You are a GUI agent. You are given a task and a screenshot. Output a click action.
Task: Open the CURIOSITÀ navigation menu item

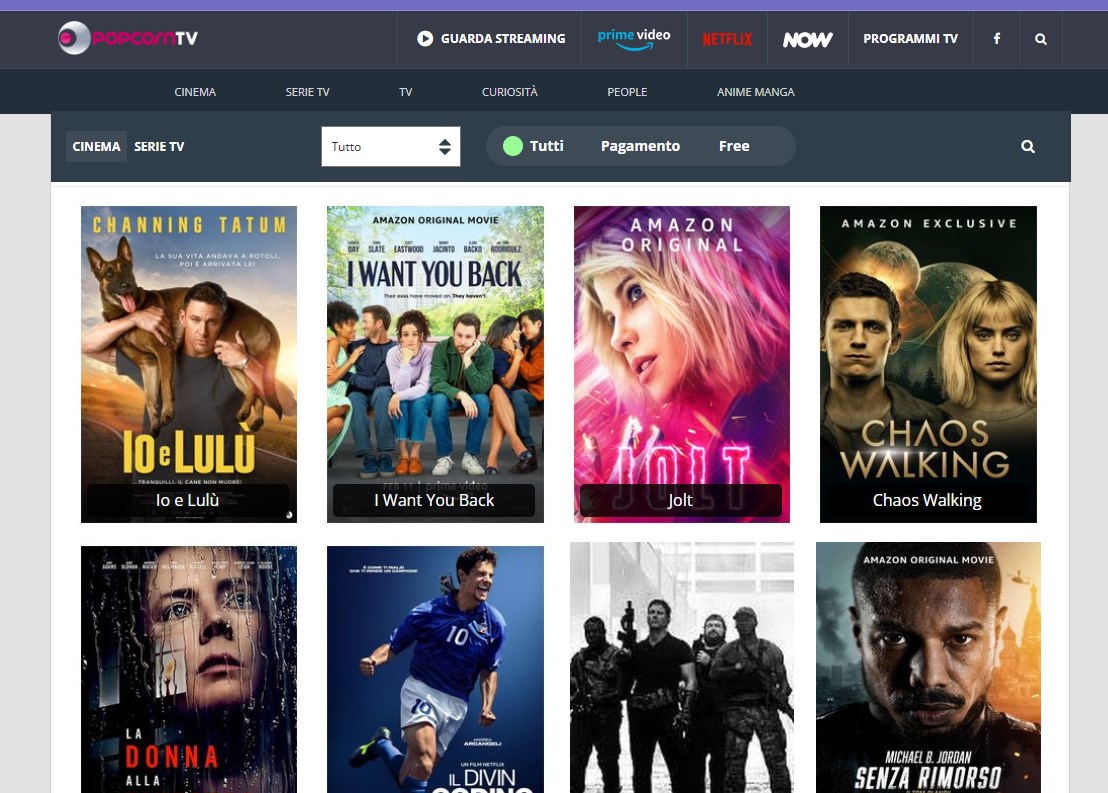click(509, 92)
